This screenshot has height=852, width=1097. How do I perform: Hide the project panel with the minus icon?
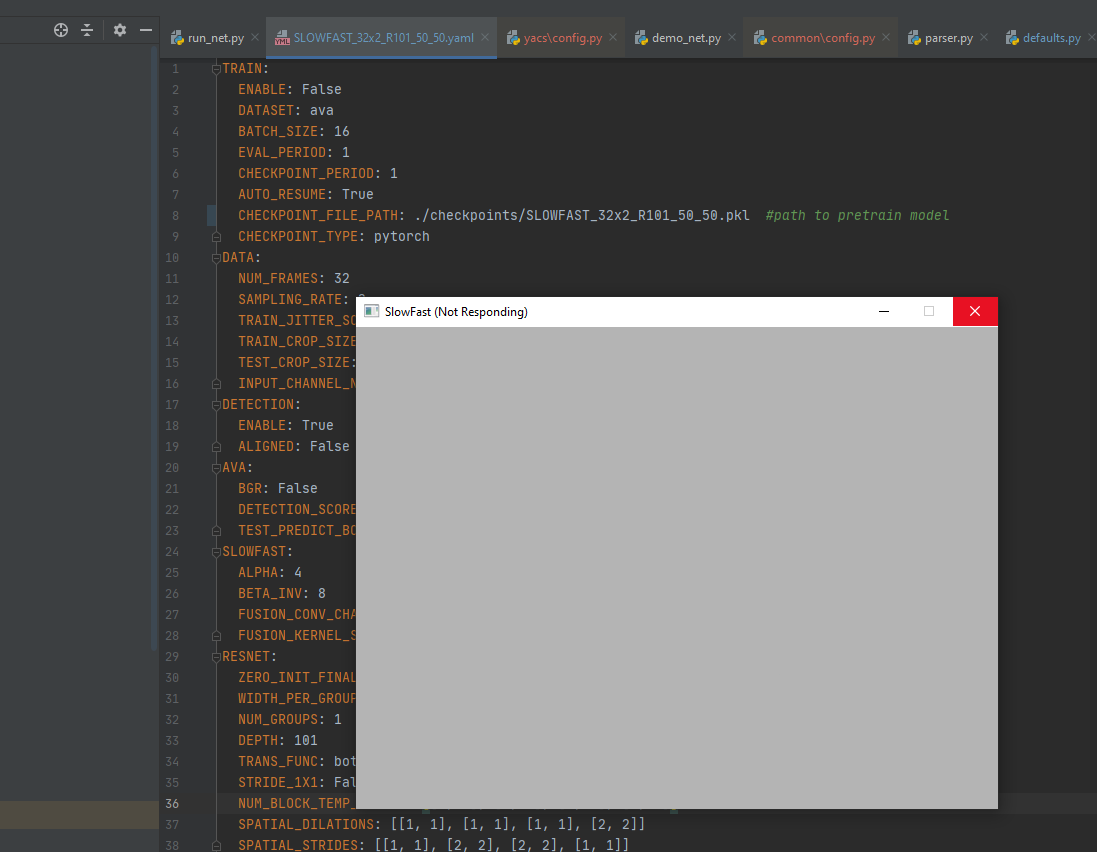tap(145, 30)
